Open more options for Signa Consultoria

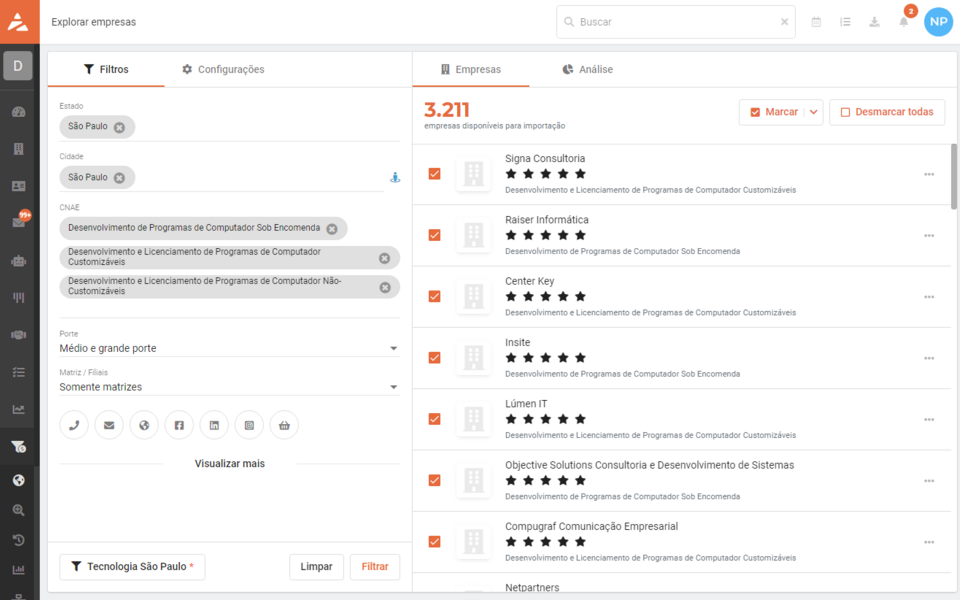tap(929, 174)
